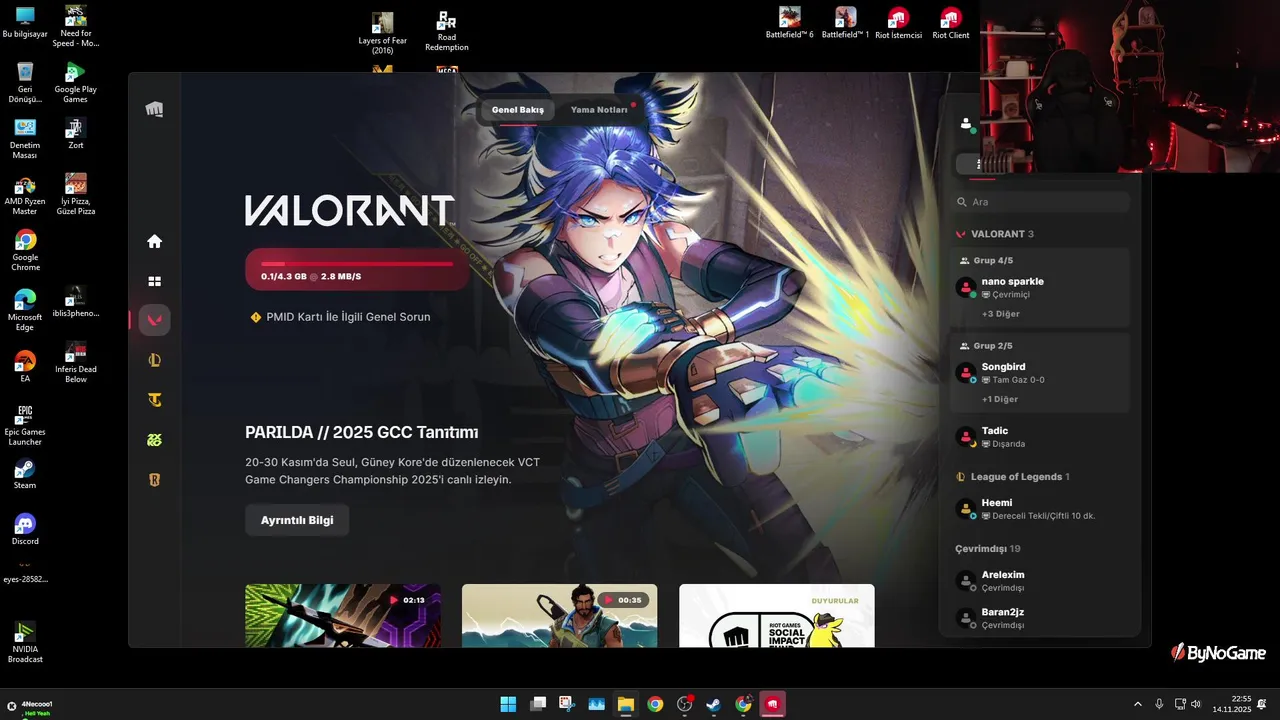Open PMID Kartı İle İlgili Genel Sorun notice

(x=348, y=317)
